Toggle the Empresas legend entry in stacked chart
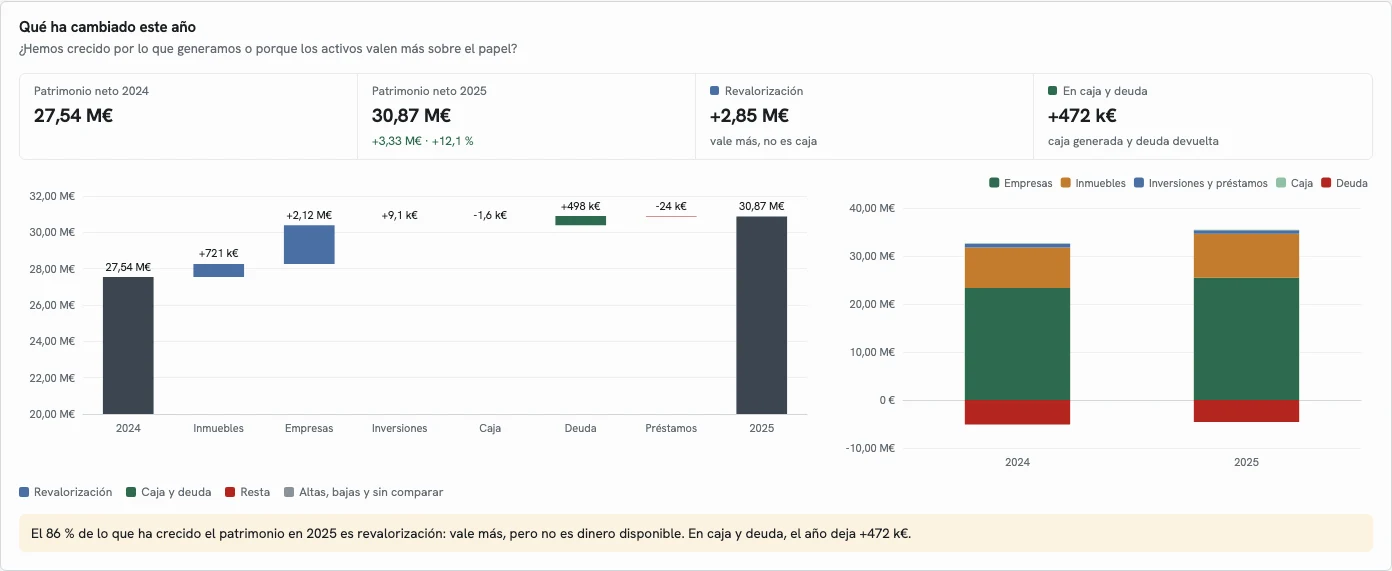Screen dimensions: 1392x571 click(x=1020, y=183)
